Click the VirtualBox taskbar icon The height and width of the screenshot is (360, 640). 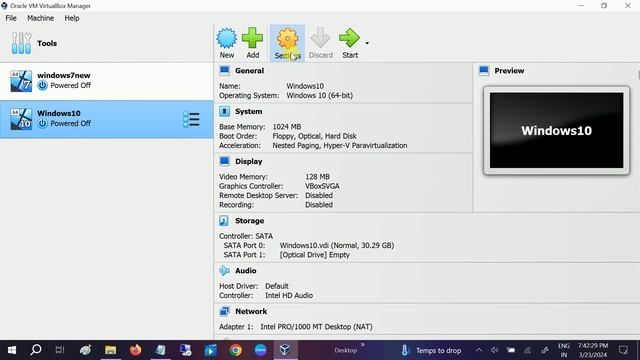pyautogui.click(x=285, y=350)
